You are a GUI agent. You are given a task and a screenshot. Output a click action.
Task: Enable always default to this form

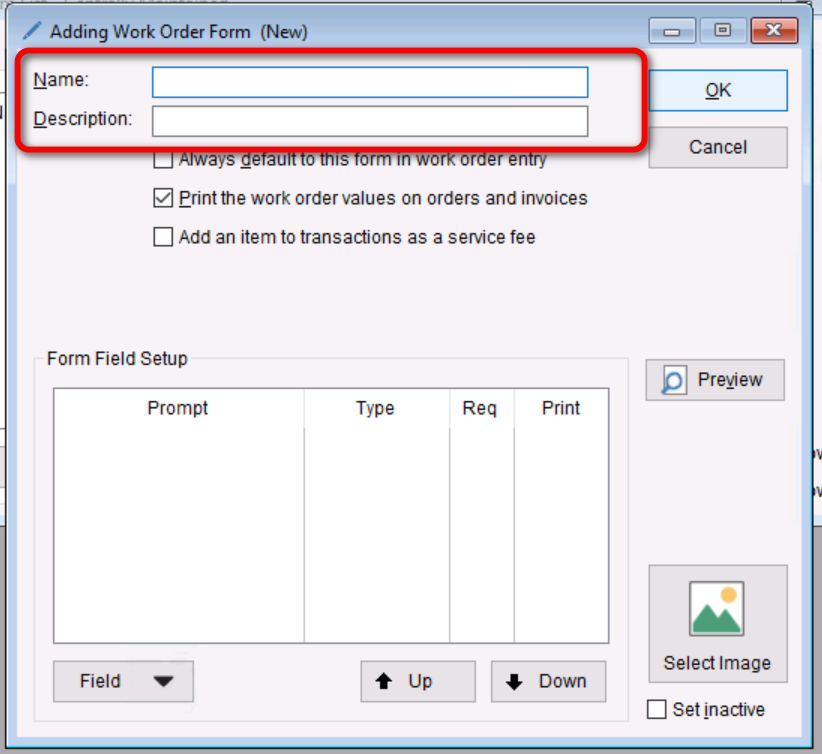[x=163, y=159]
